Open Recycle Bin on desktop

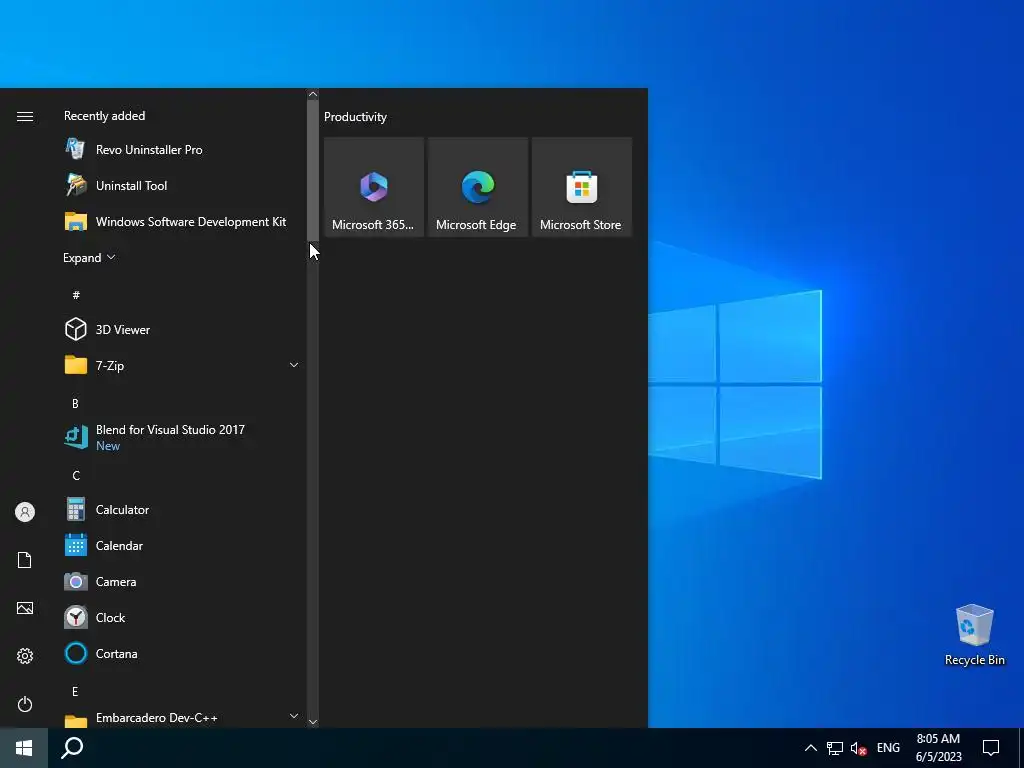[x=974, y=635]
